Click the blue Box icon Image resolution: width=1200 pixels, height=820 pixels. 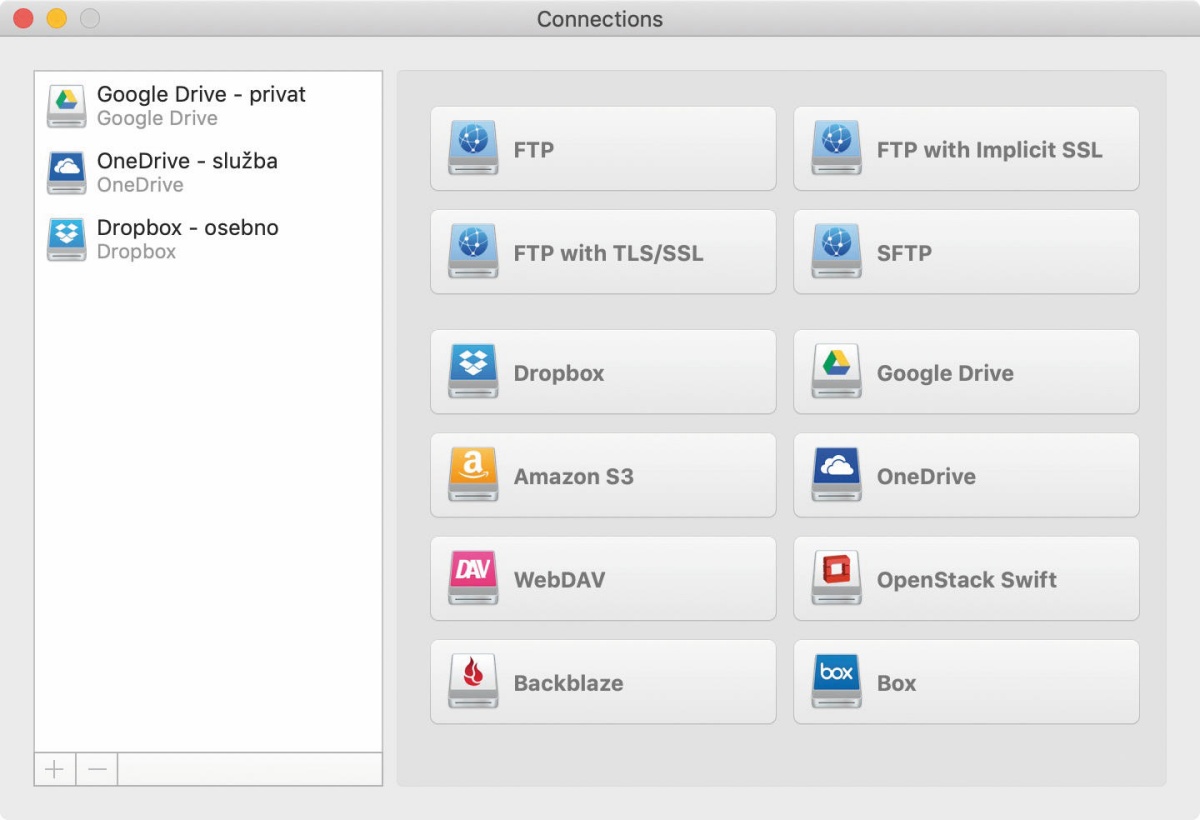click(836, 682)
